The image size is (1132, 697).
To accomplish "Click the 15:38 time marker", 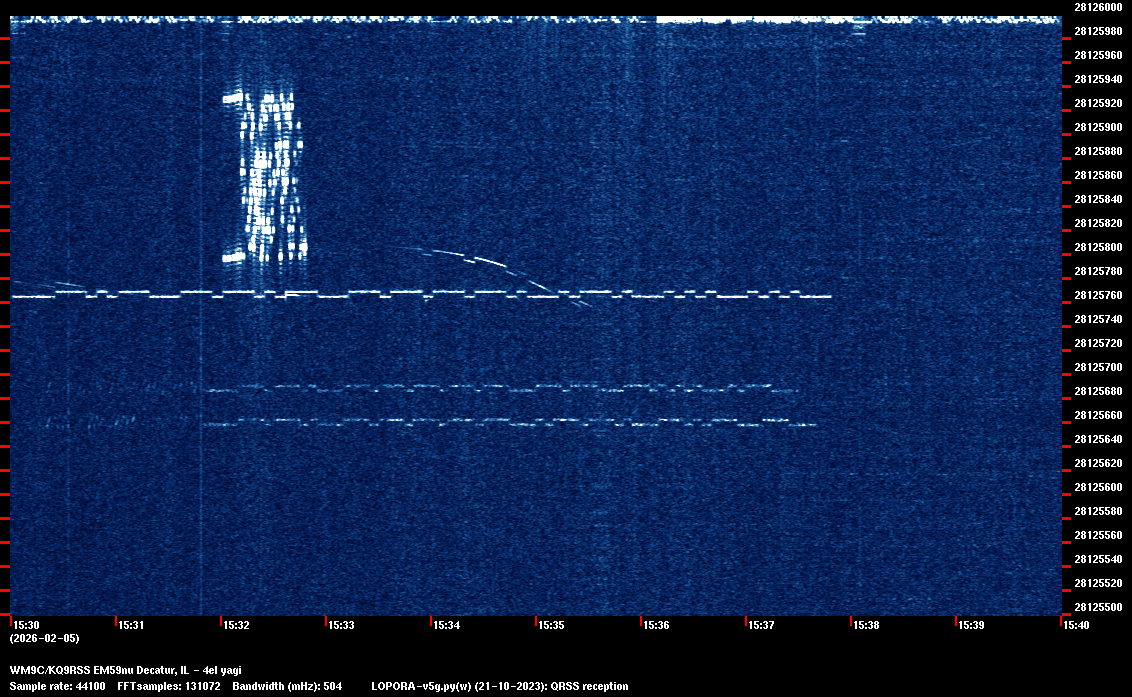I will pyautogui.click(x=868, y=625).
